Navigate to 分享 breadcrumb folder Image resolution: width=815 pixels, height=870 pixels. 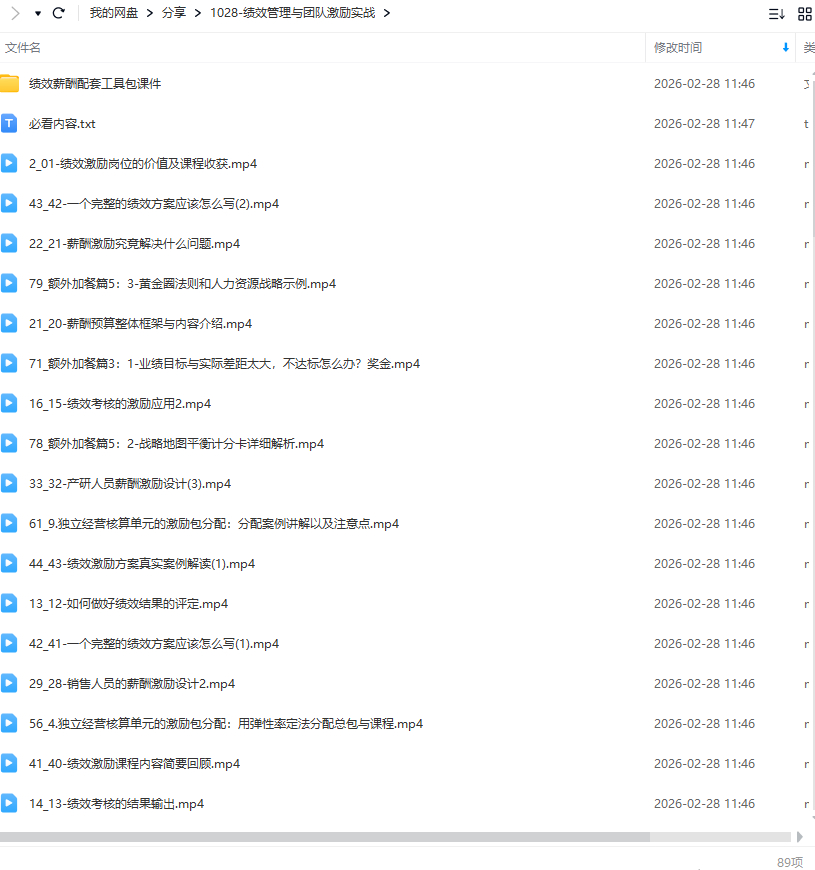pyautogui.click(x=173, y=13)
